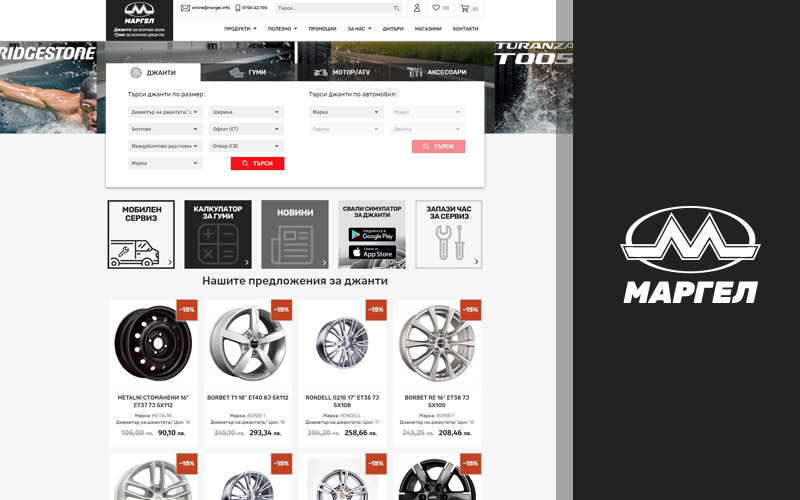This screenshot has width=800, height=500.
Task: Open the shopping cart icon
Action: click(464, 8)
